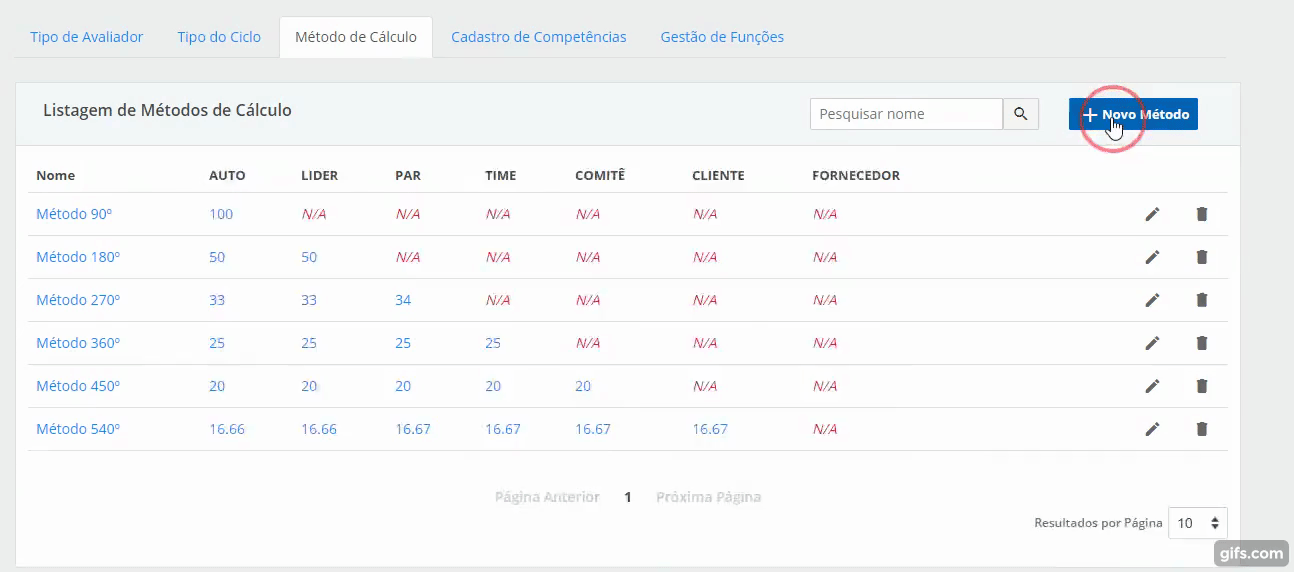1294x572 pixels.
Task: Click the magnifier search button
Action: click(x=1020, y=114)
